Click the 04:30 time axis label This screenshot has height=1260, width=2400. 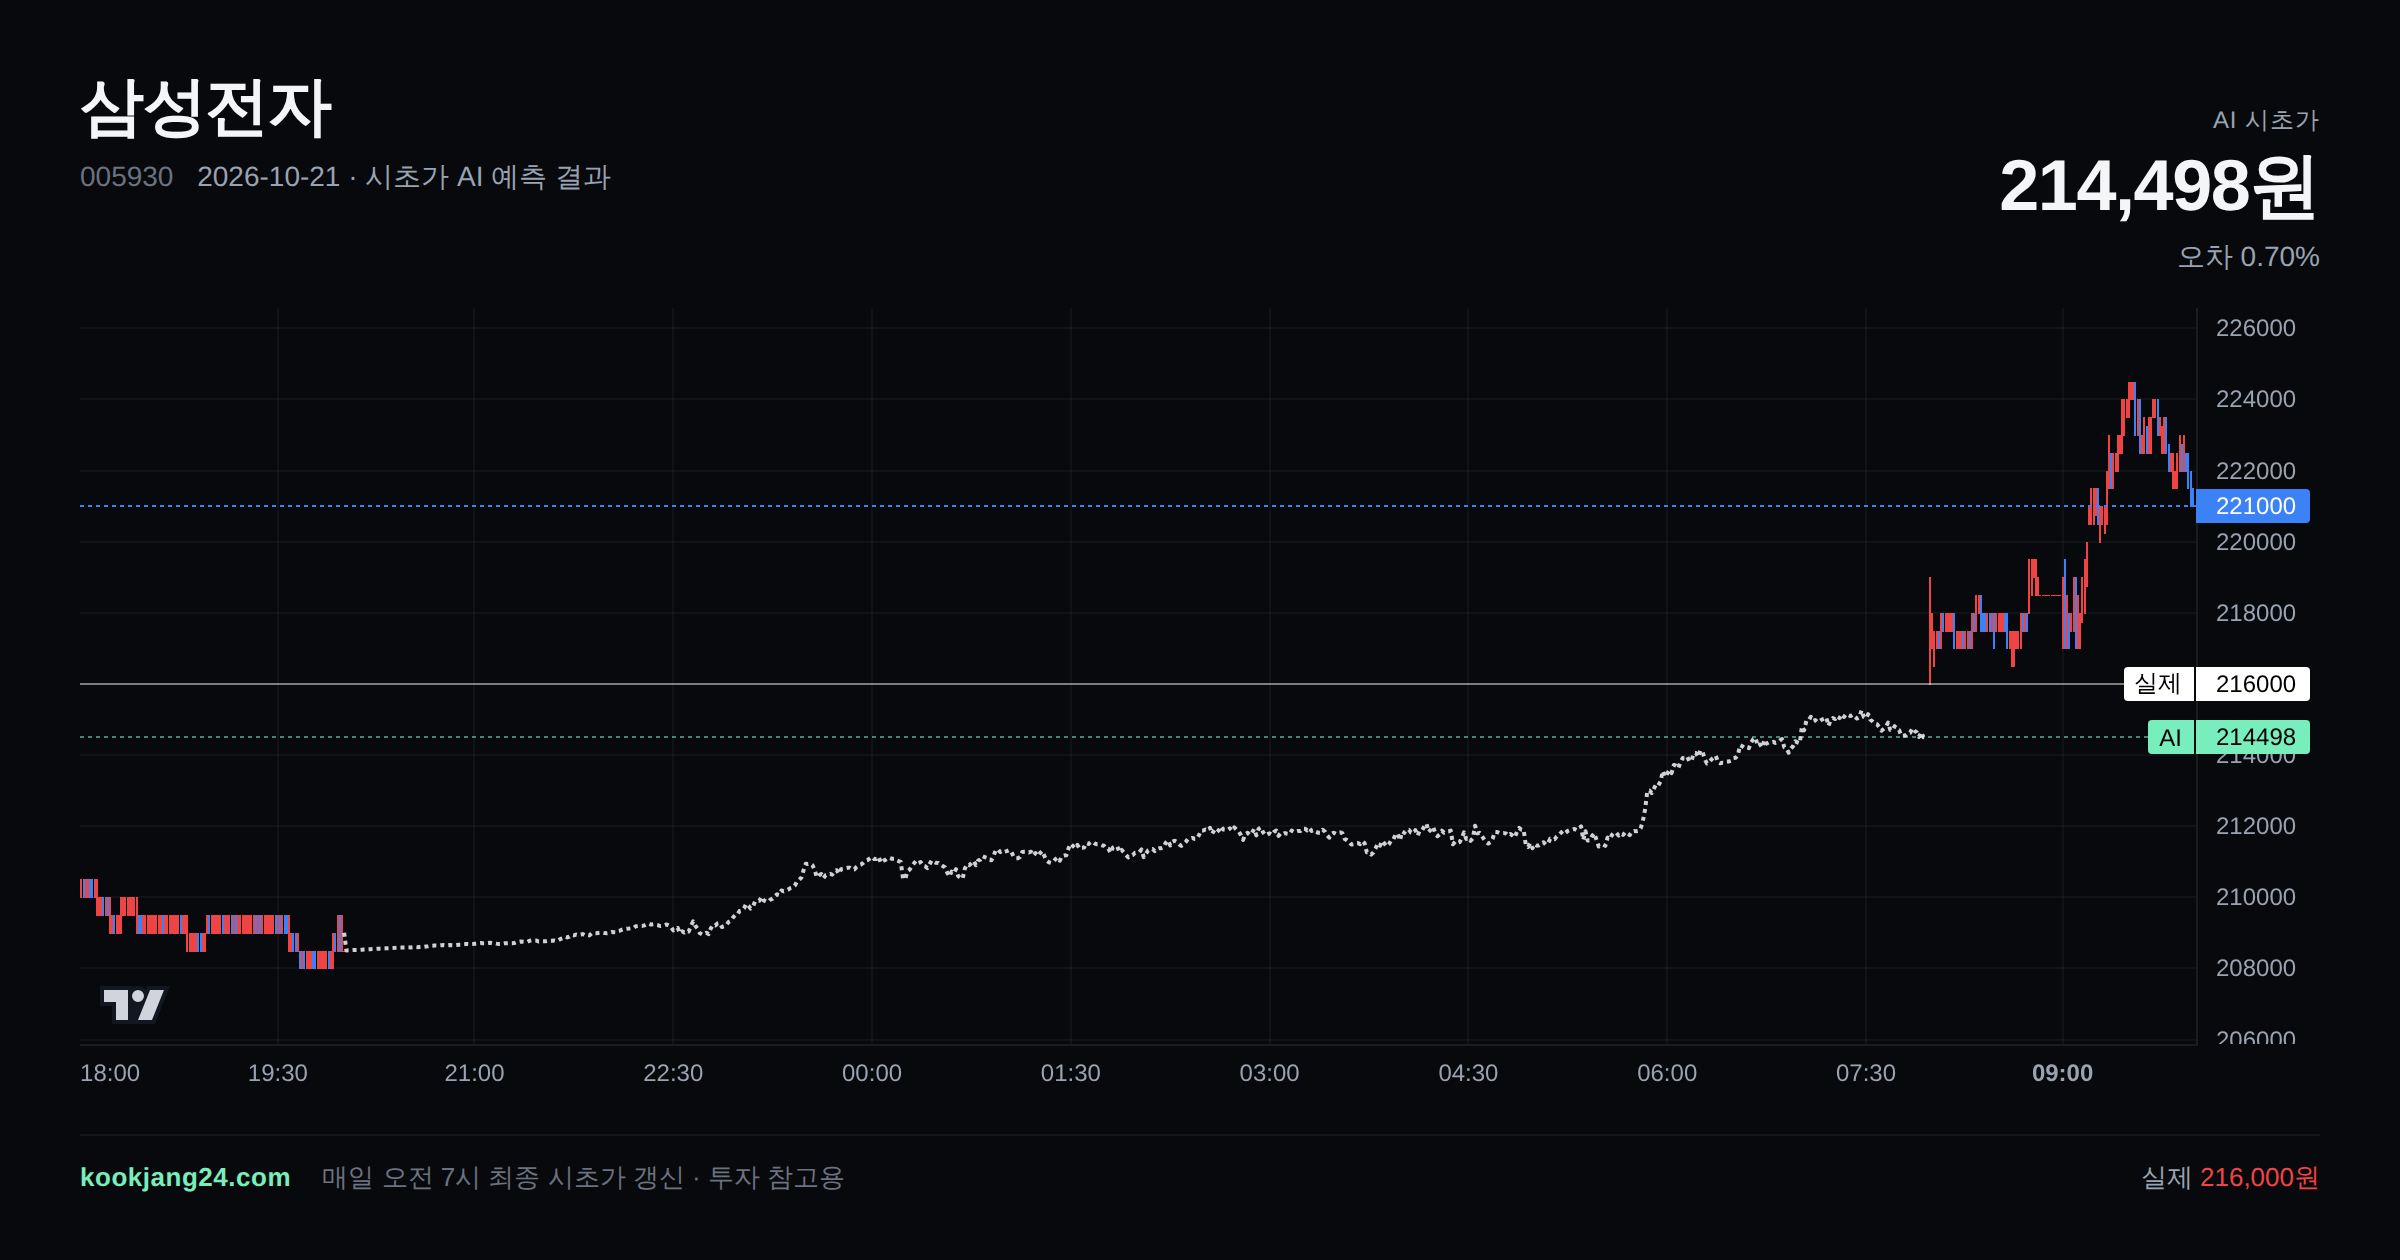pyautogui.click(x=1468, y=1073)
